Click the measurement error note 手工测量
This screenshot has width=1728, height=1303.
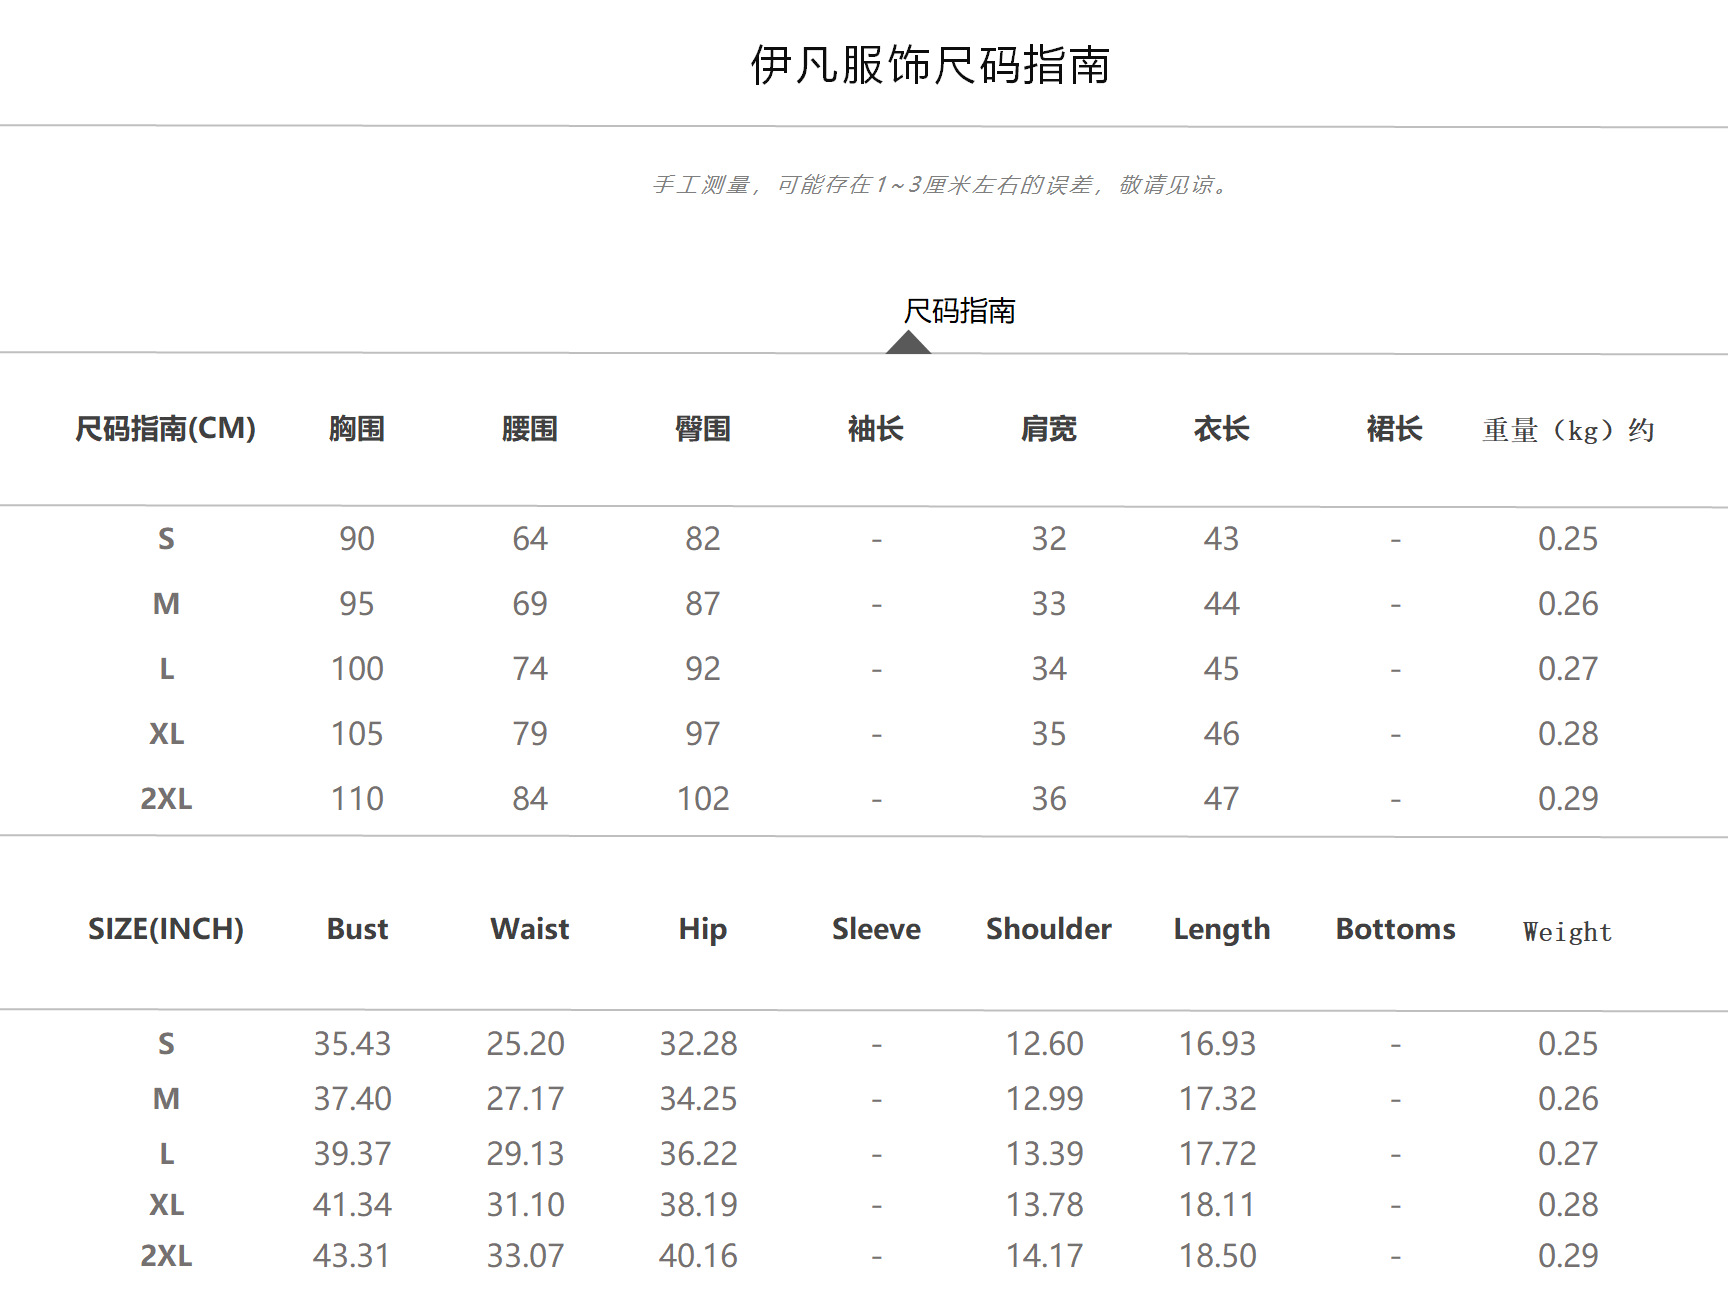pyautogui.click(x=941, y=185)
